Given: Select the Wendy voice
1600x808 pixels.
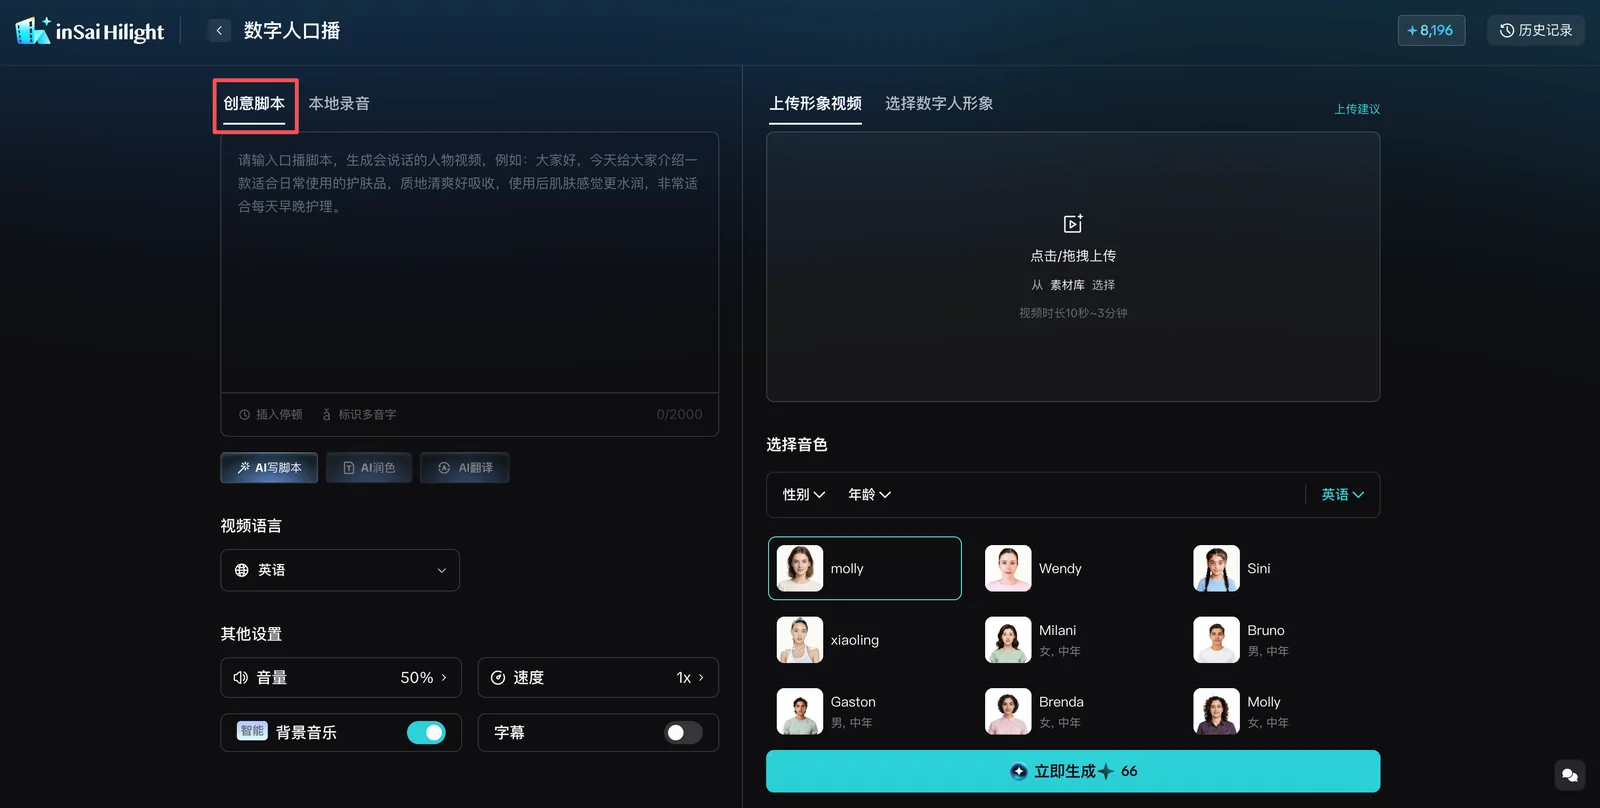Looking at the screenshot, I should tap(1072, 568).
